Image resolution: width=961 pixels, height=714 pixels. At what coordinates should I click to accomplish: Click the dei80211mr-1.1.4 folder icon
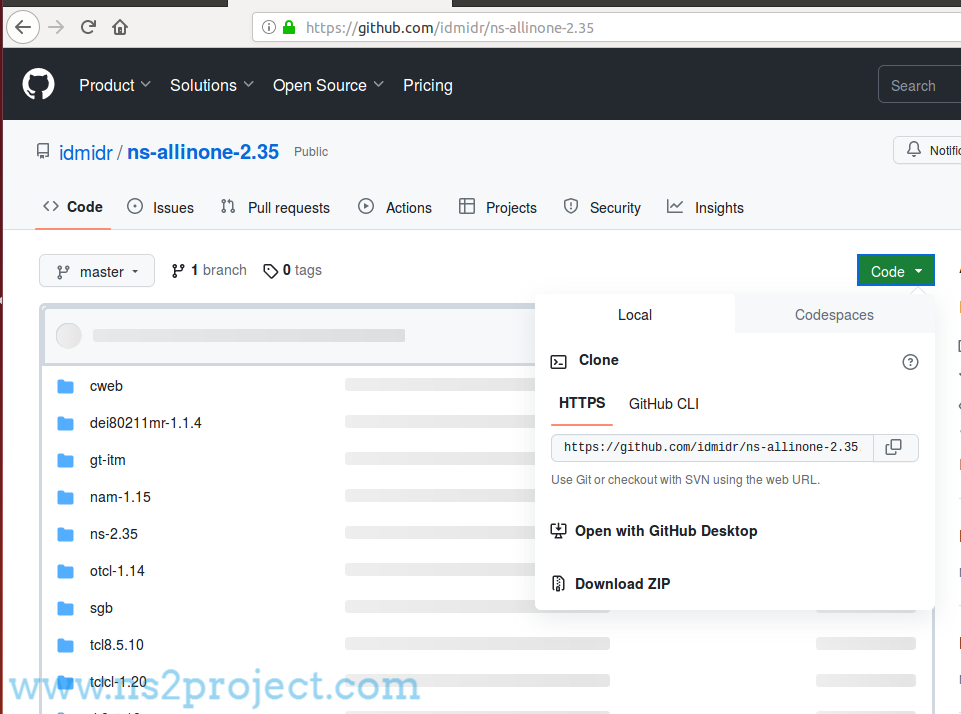tap(66, 423)
